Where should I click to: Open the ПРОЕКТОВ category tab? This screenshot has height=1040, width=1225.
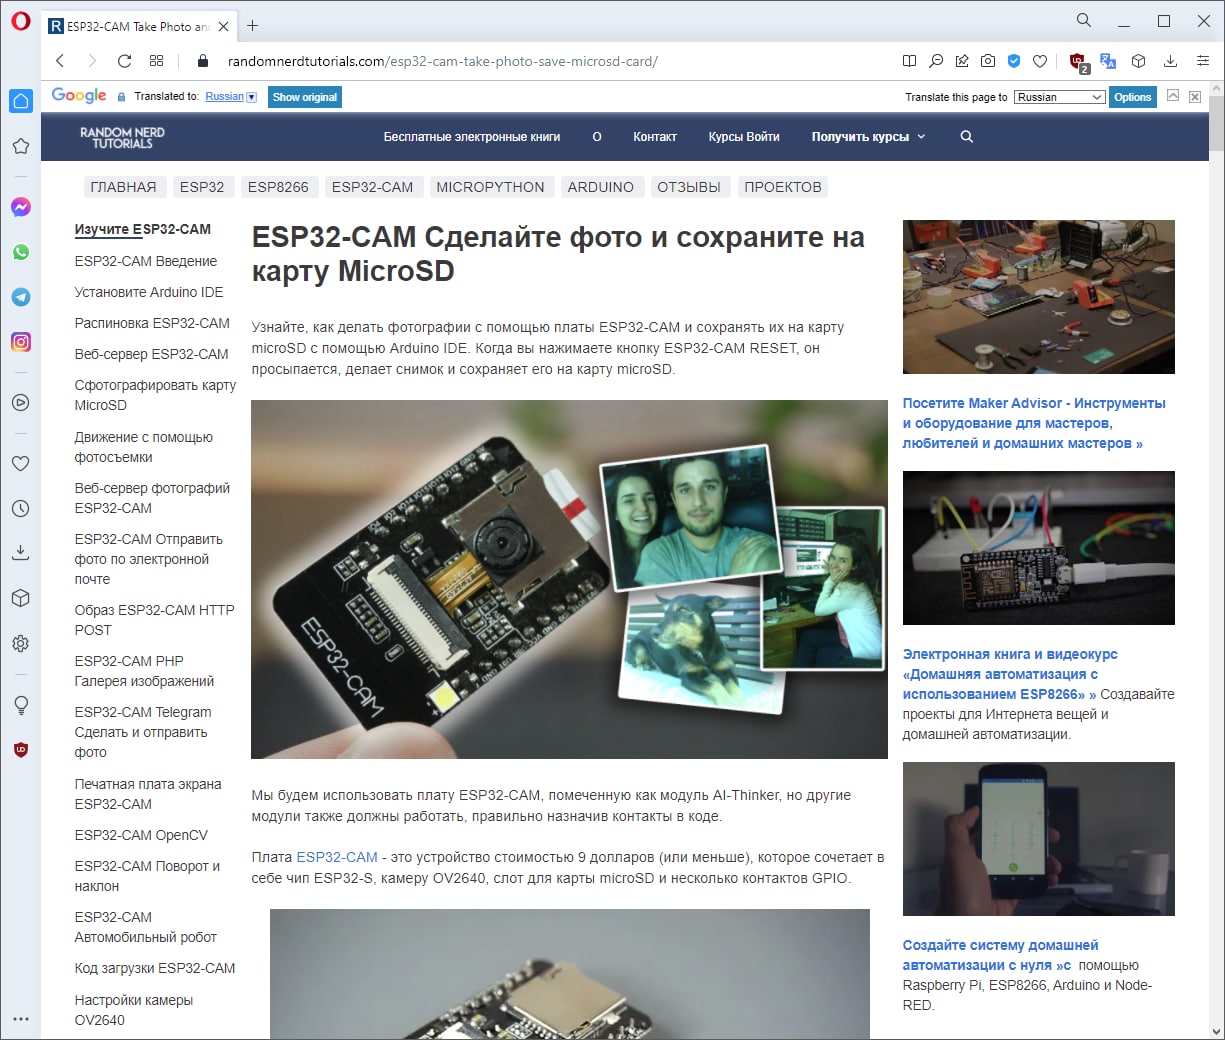point(783,187)
